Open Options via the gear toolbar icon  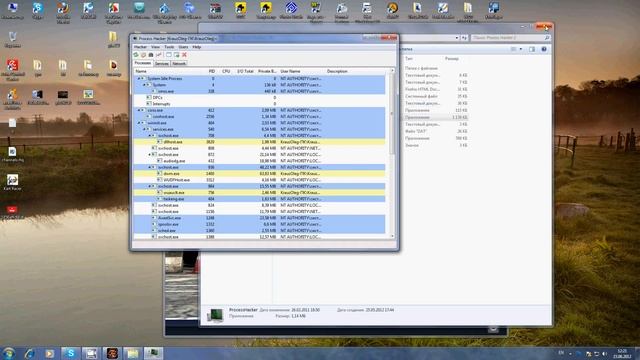[143, 55]
